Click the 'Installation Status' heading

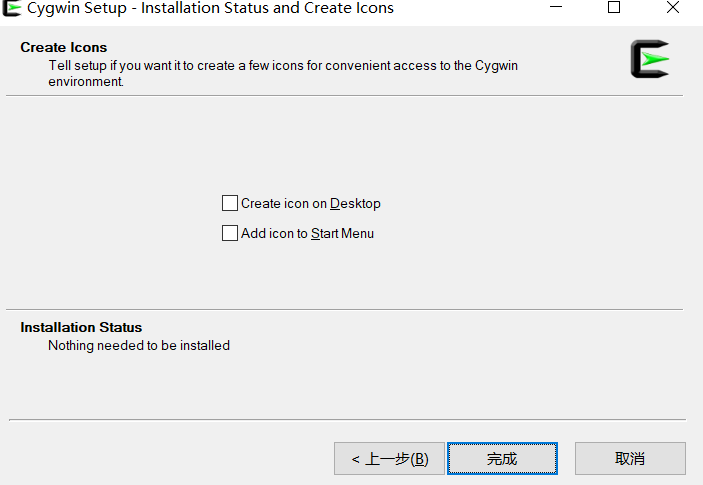tap(81, 327)
